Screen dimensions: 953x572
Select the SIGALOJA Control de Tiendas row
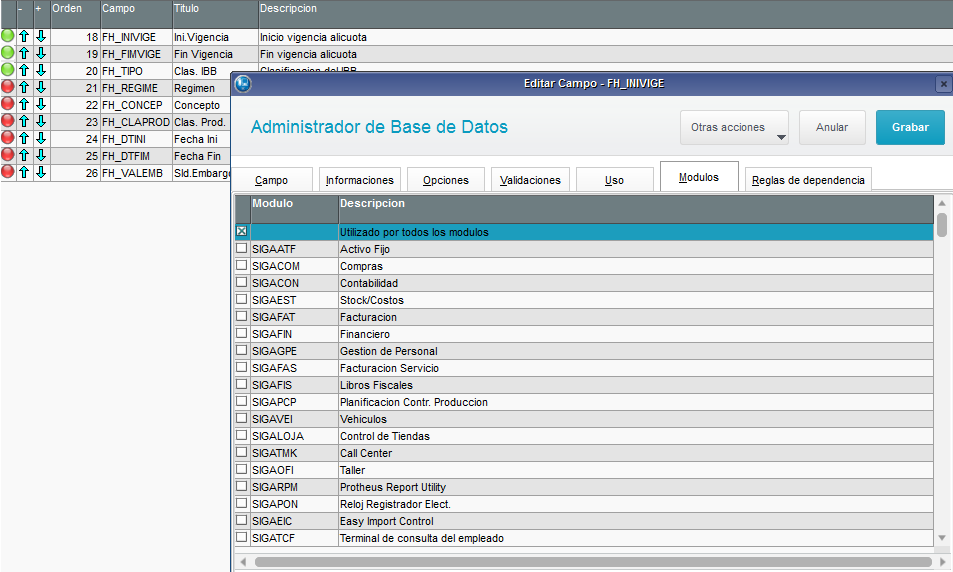[x=584, y=436]
